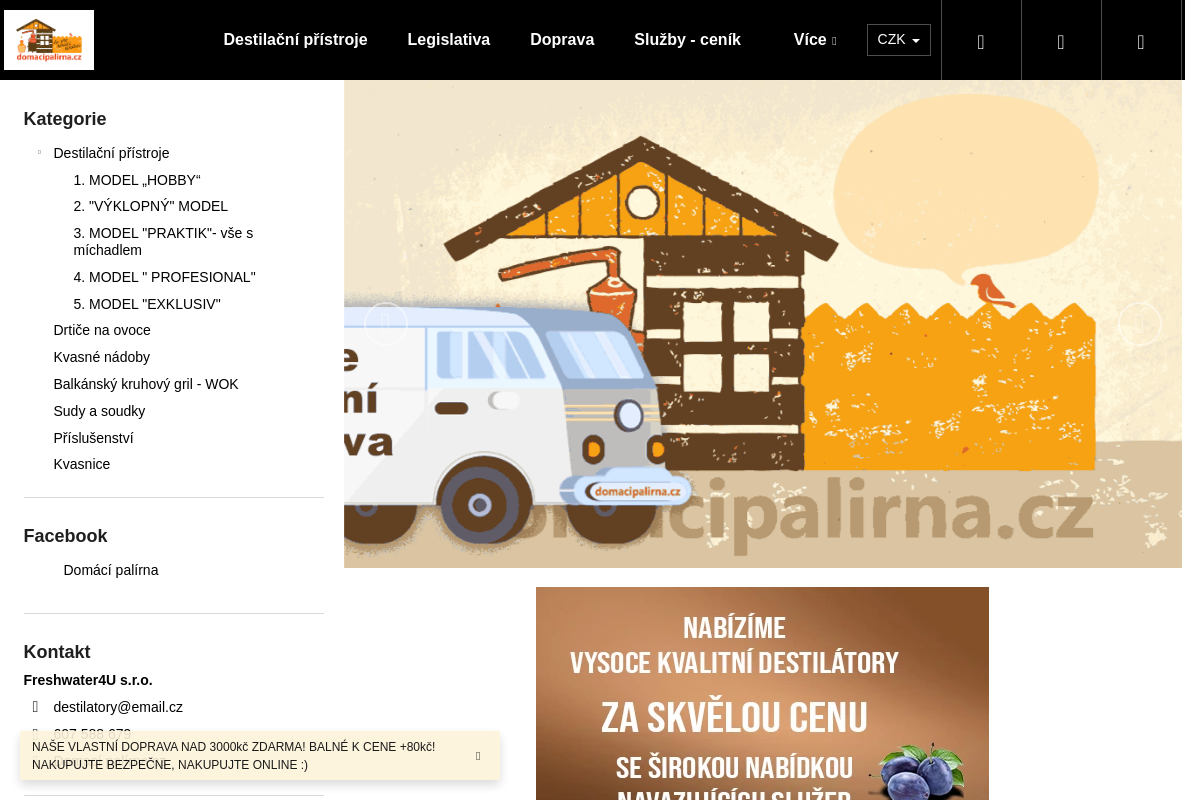Open category 2. "VÝKLOPNÝ" MODEL
Screen dimensions: 1200x800
tap(151, 206)
